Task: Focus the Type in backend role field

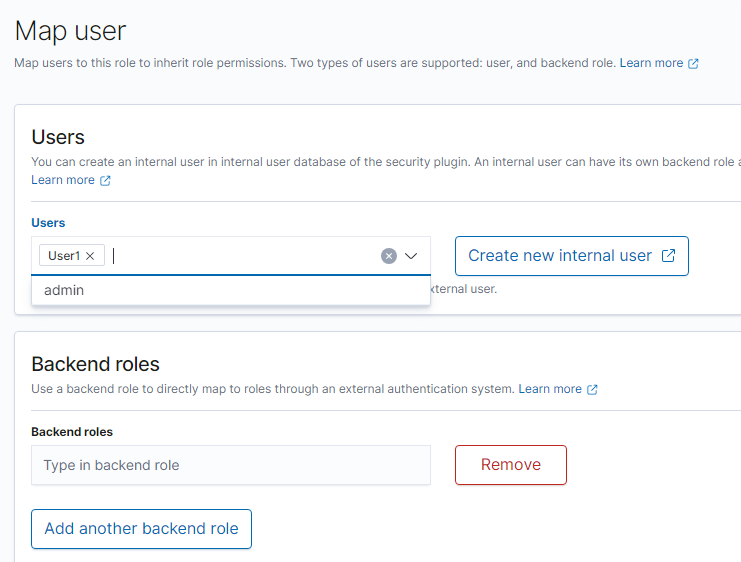Action: pyautogui.click(x=231, y=465)
